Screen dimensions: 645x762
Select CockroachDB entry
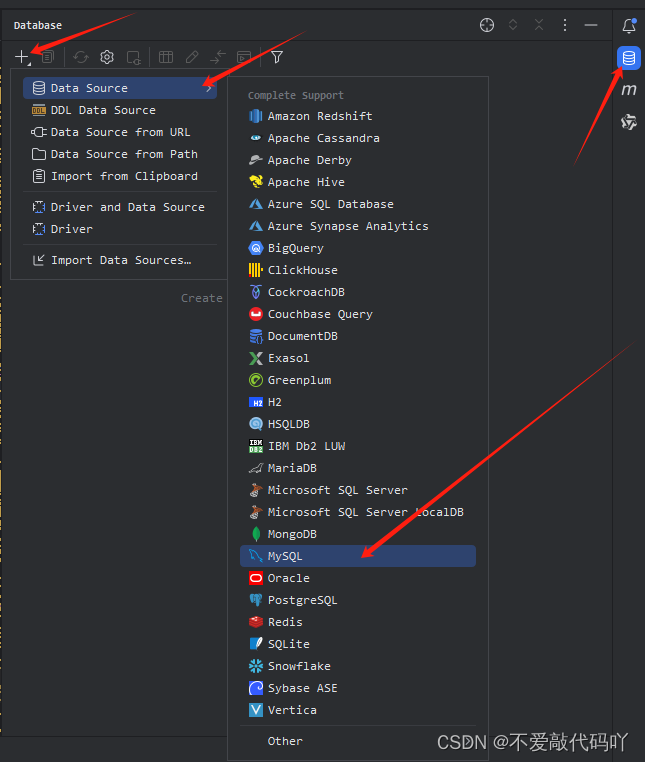coord(358,292)
